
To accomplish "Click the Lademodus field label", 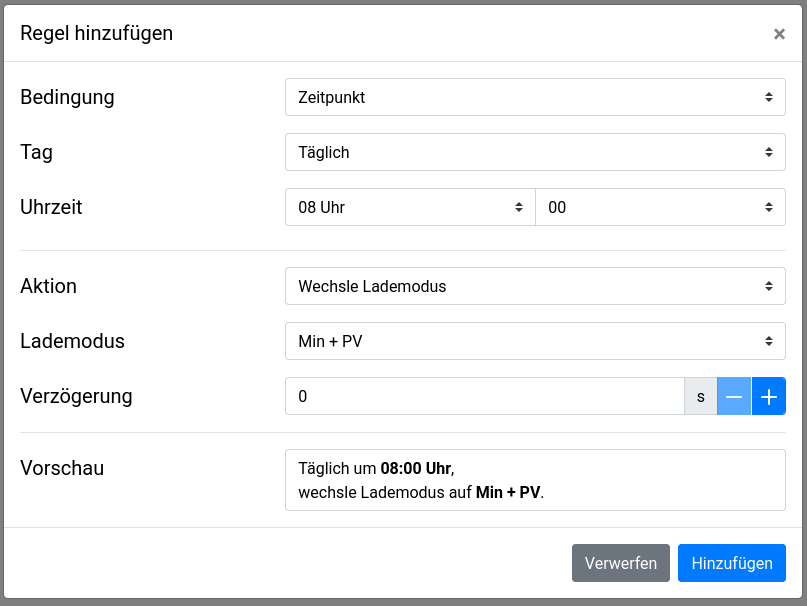I will (x=73, y=341).
